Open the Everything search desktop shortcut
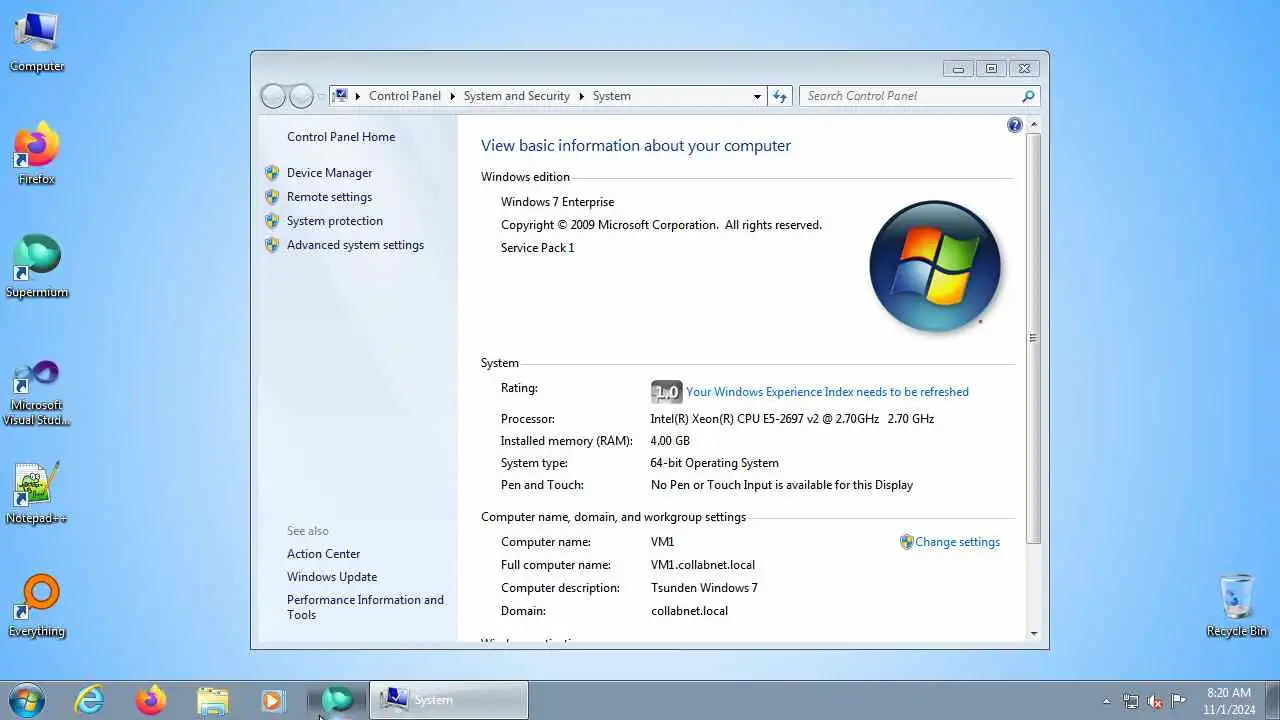Viewport: 1280px width, 720px height. [37, 606]
